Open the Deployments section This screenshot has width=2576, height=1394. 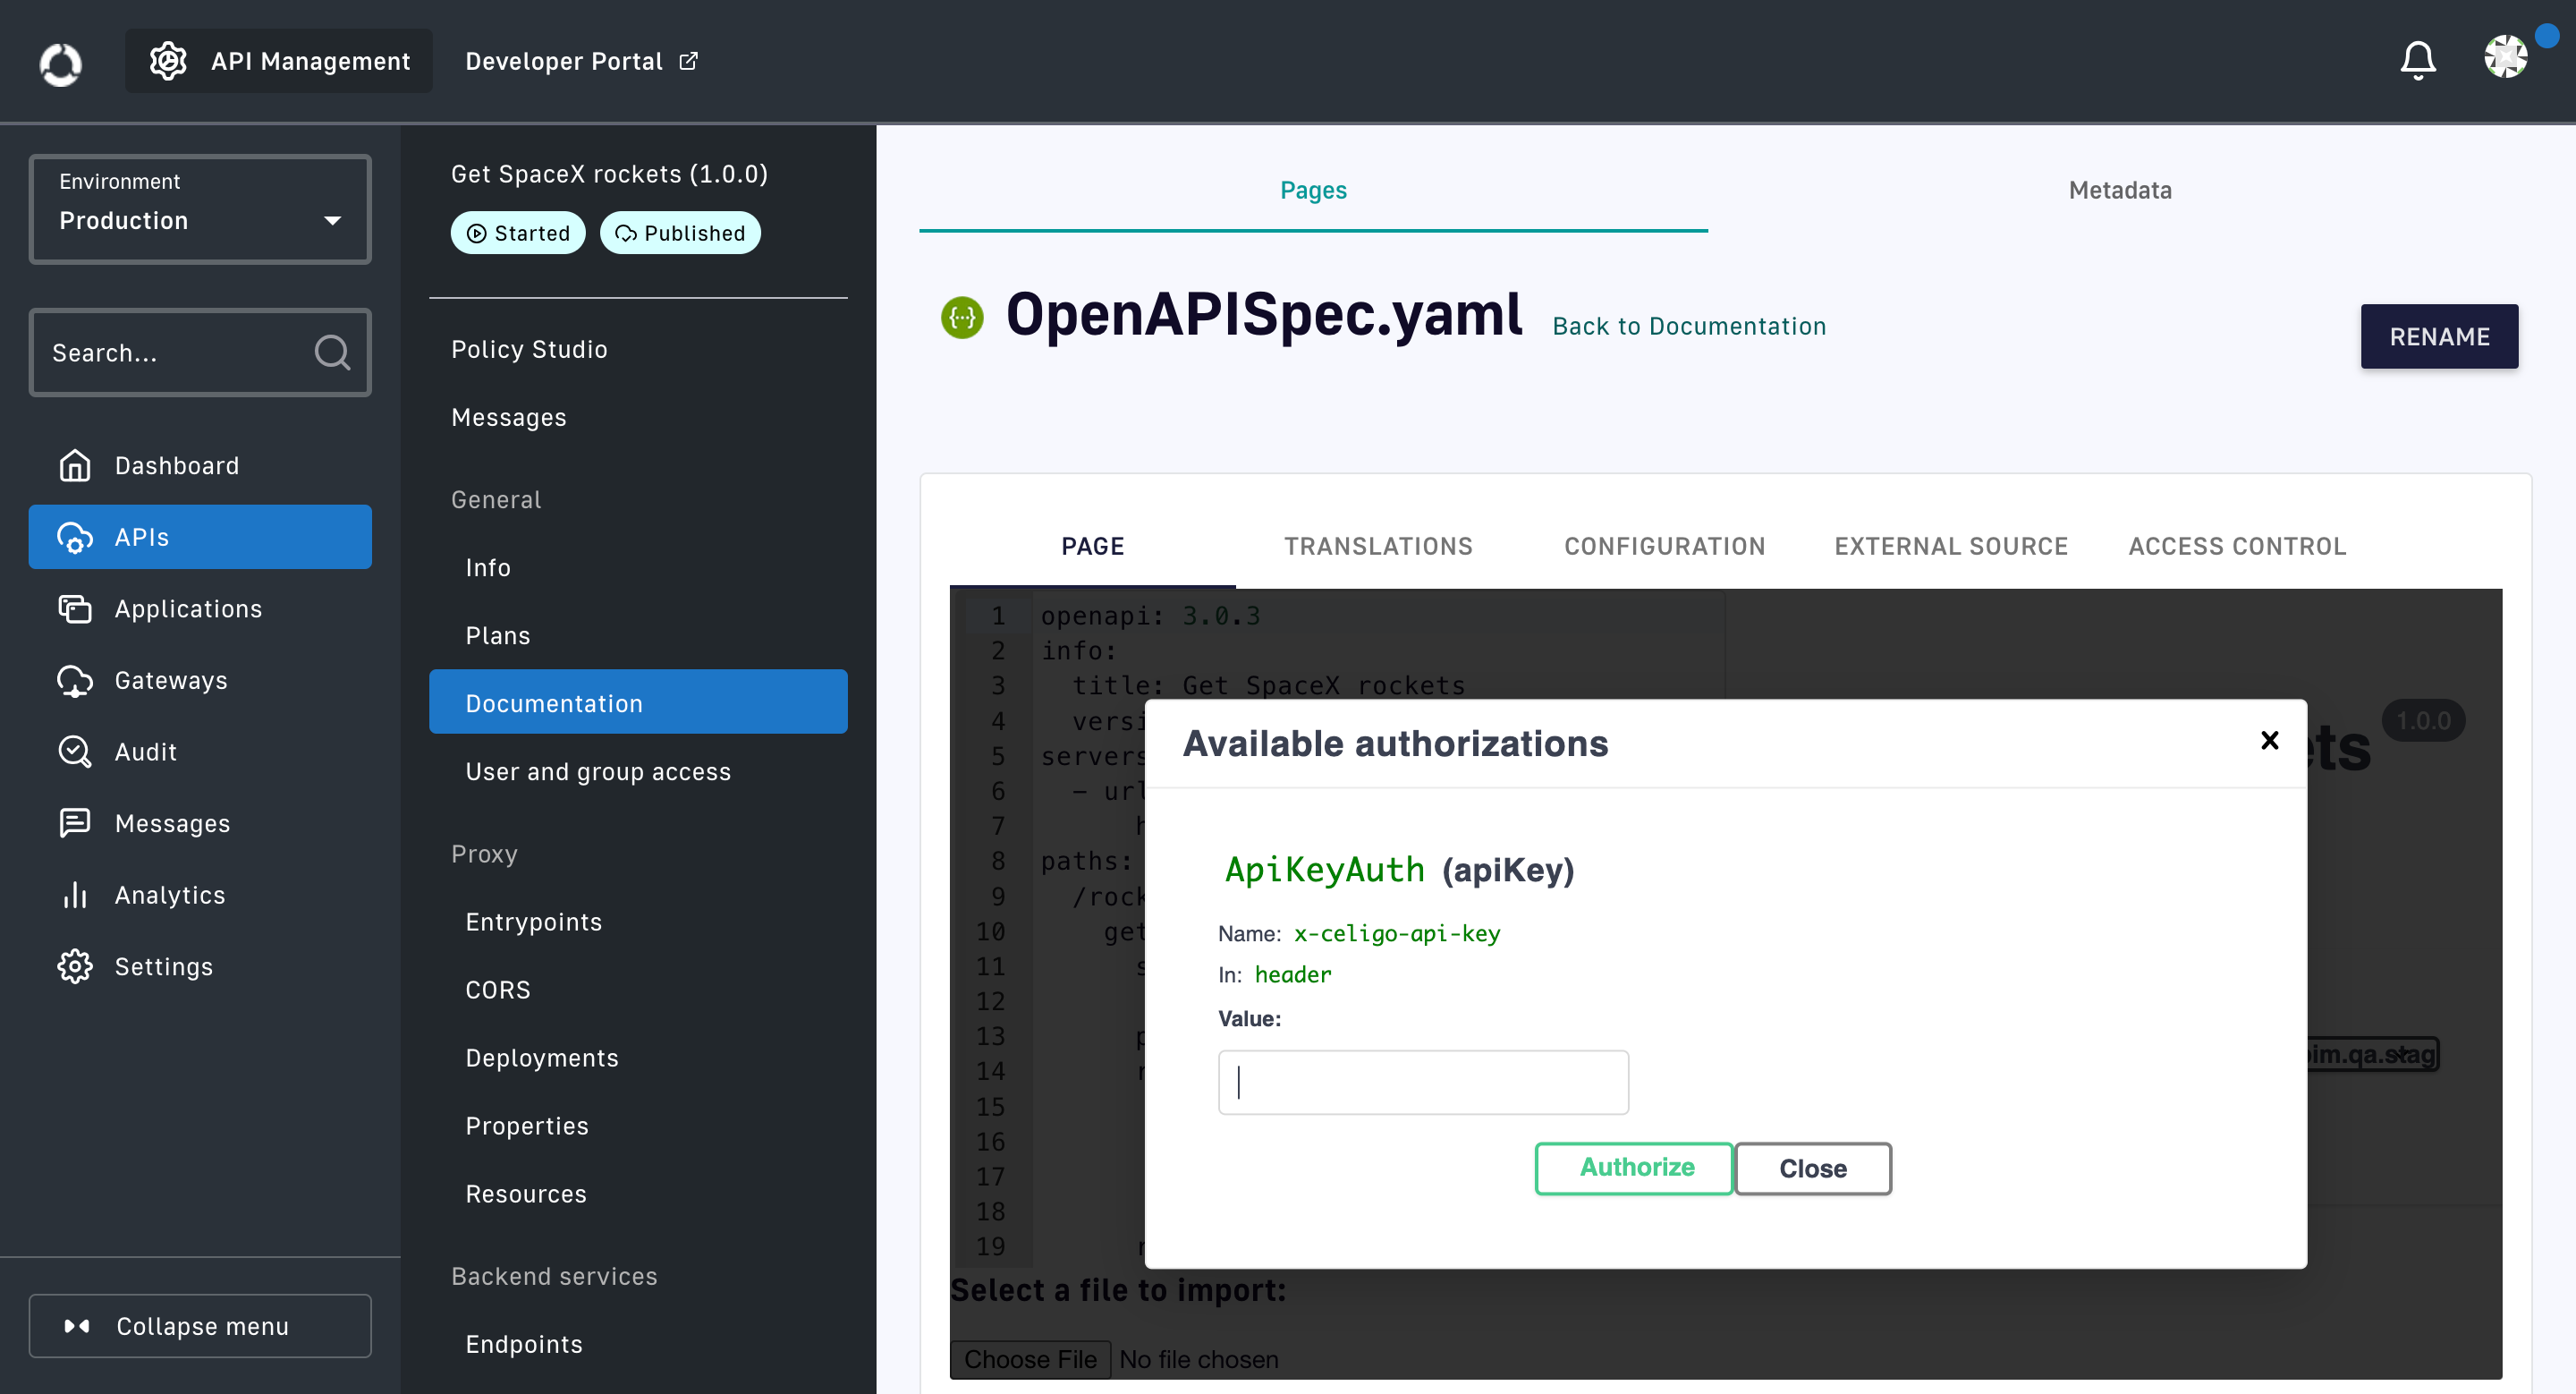coord(638,1057)
